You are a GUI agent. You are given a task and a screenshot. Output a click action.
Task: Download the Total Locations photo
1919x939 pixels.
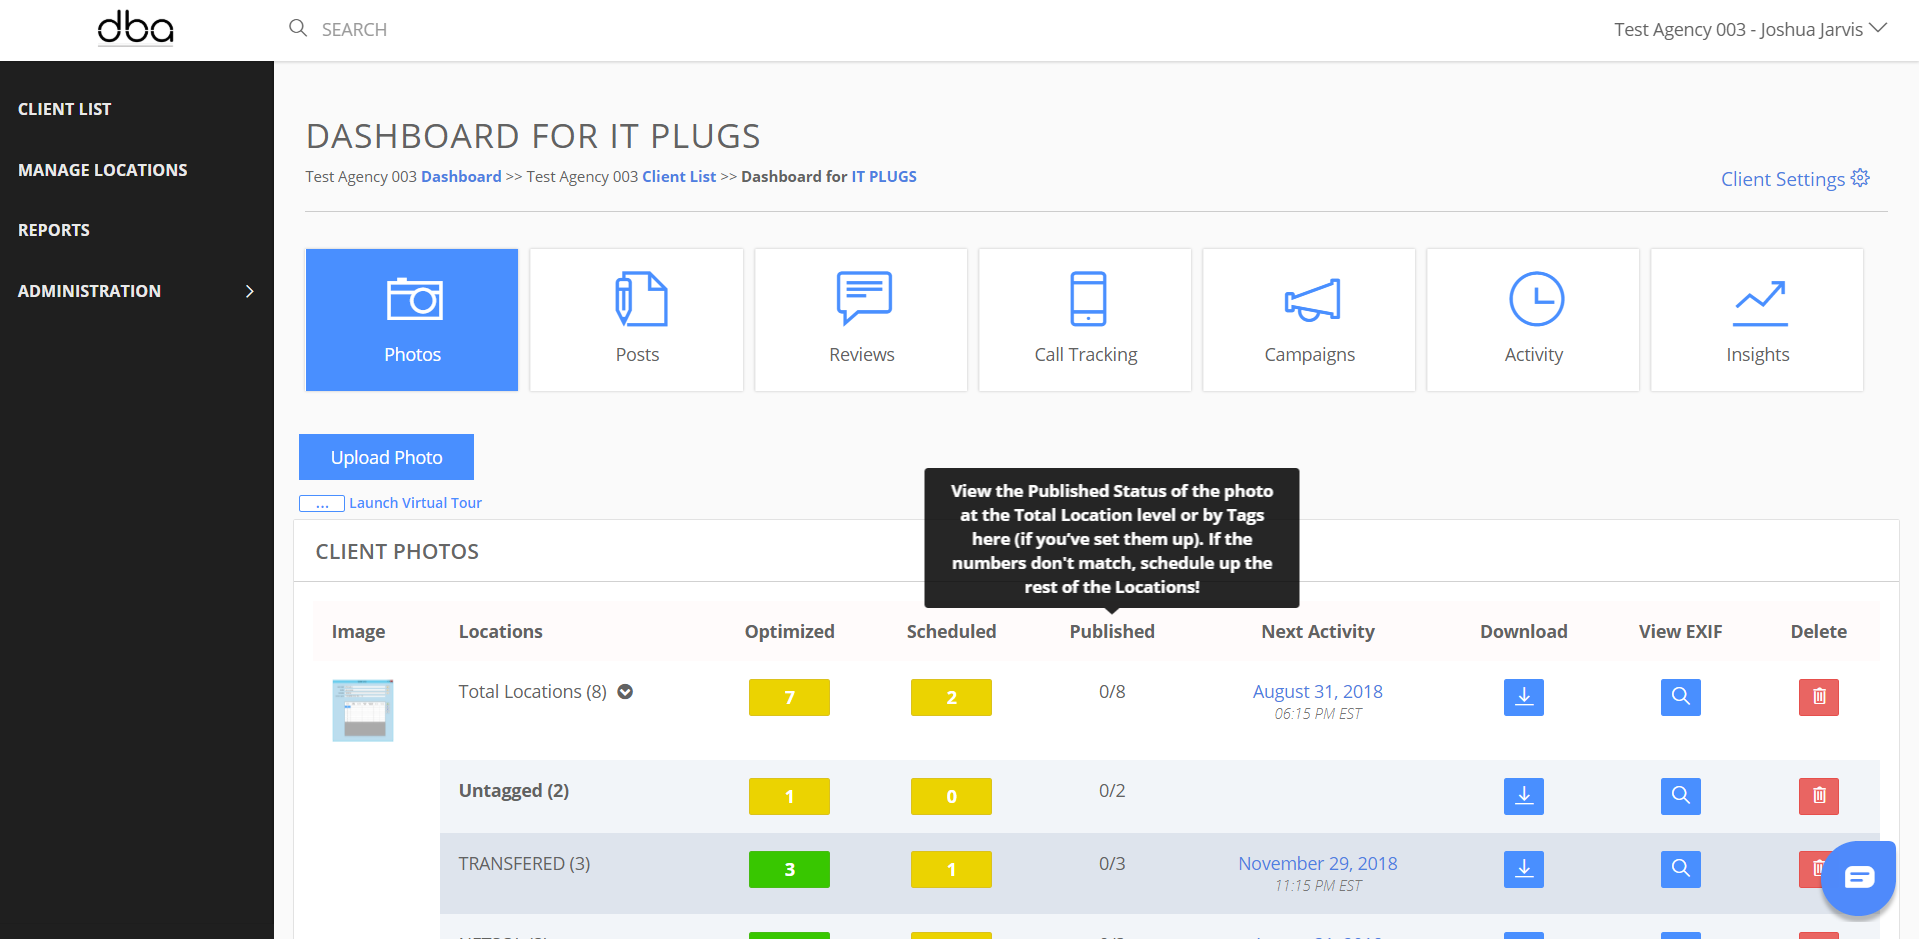pos(1523,697)
